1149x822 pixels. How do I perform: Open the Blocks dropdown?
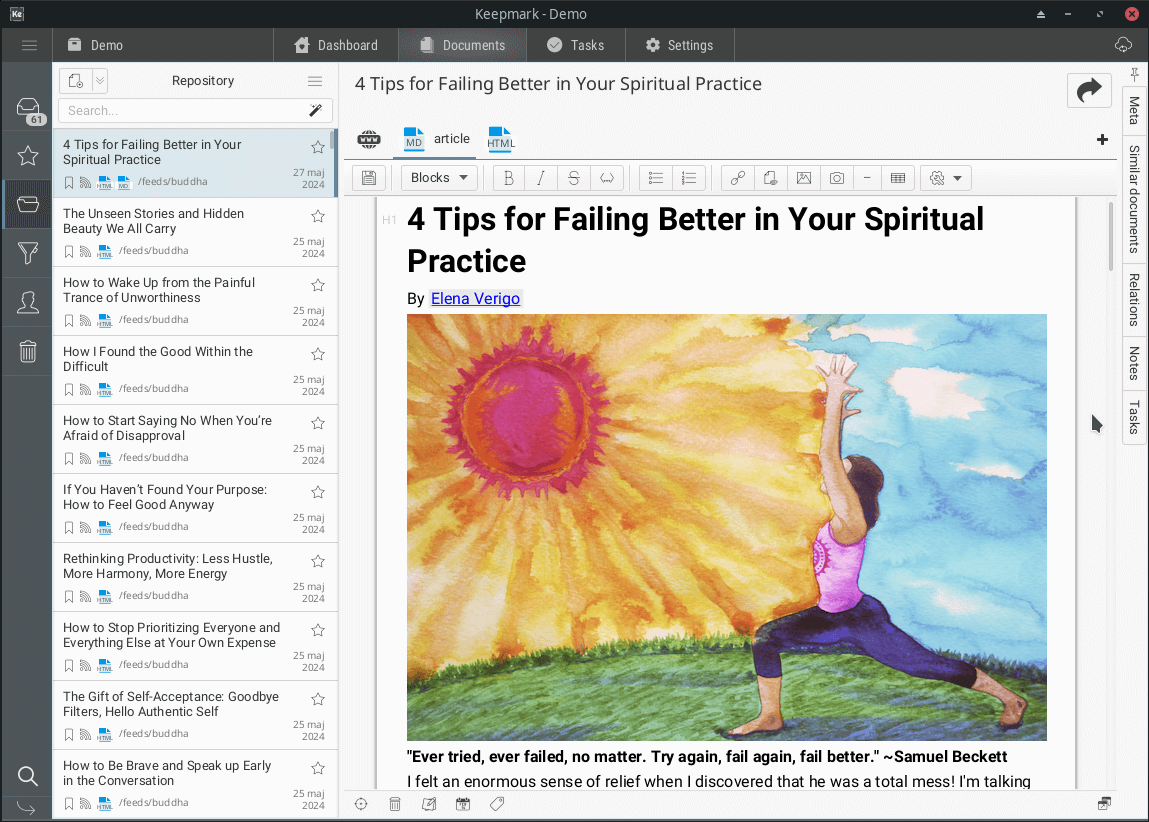pos(439,178)
